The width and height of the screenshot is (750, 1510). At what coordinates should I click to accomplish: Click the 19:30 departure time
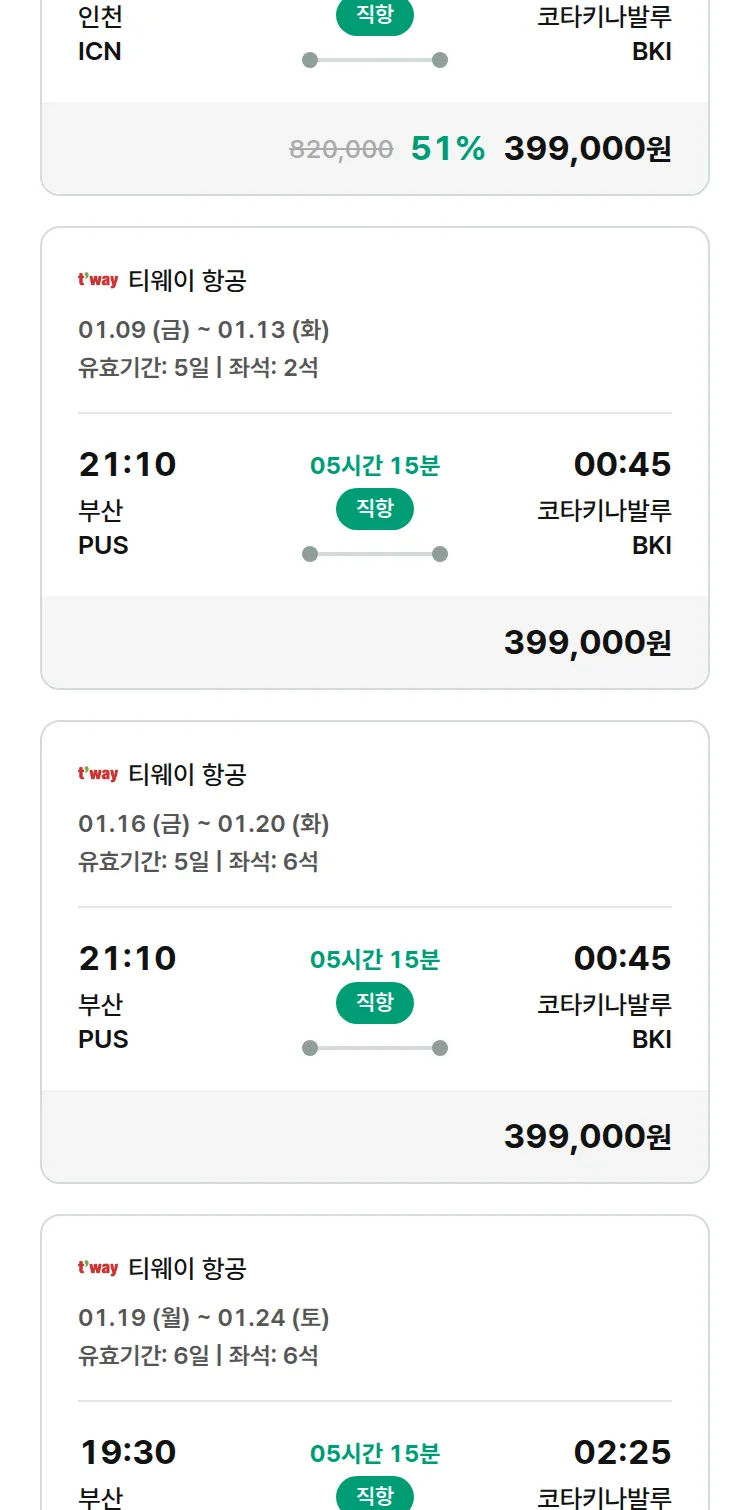pyautogui.click(x=127, y=1452)
